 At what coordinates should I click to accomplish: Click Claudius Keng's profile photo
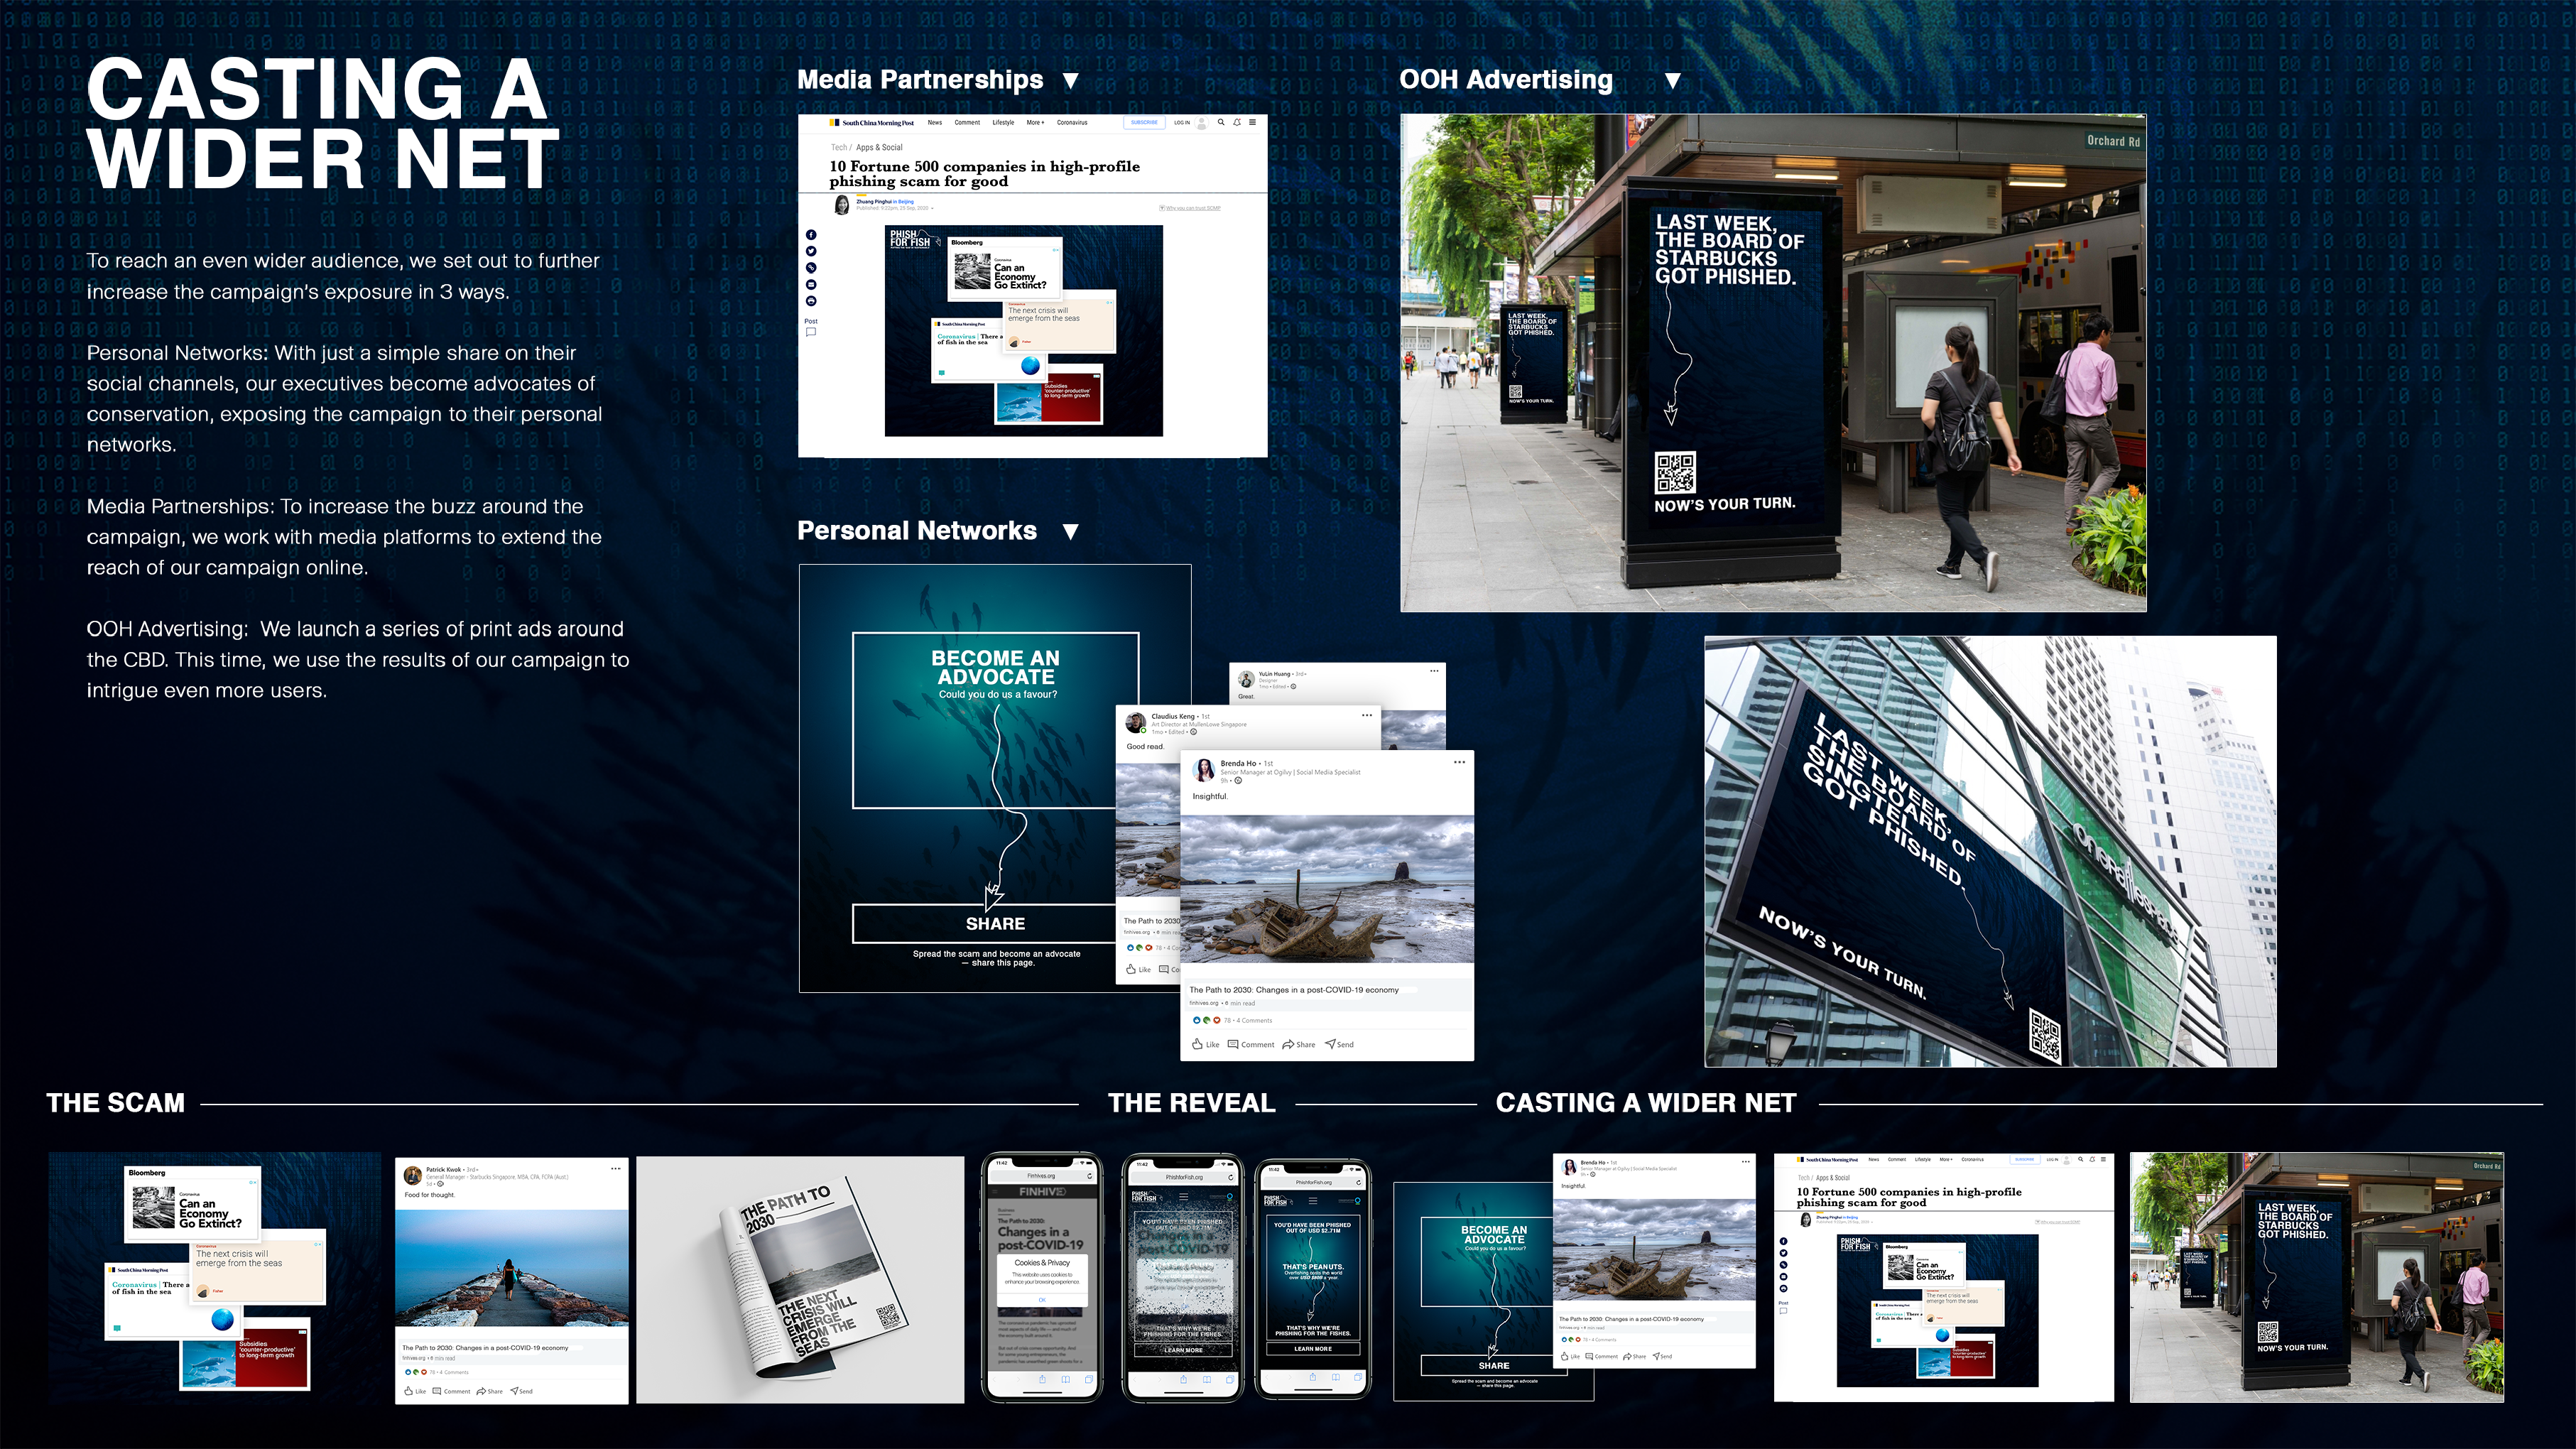tap(1136, 722)
